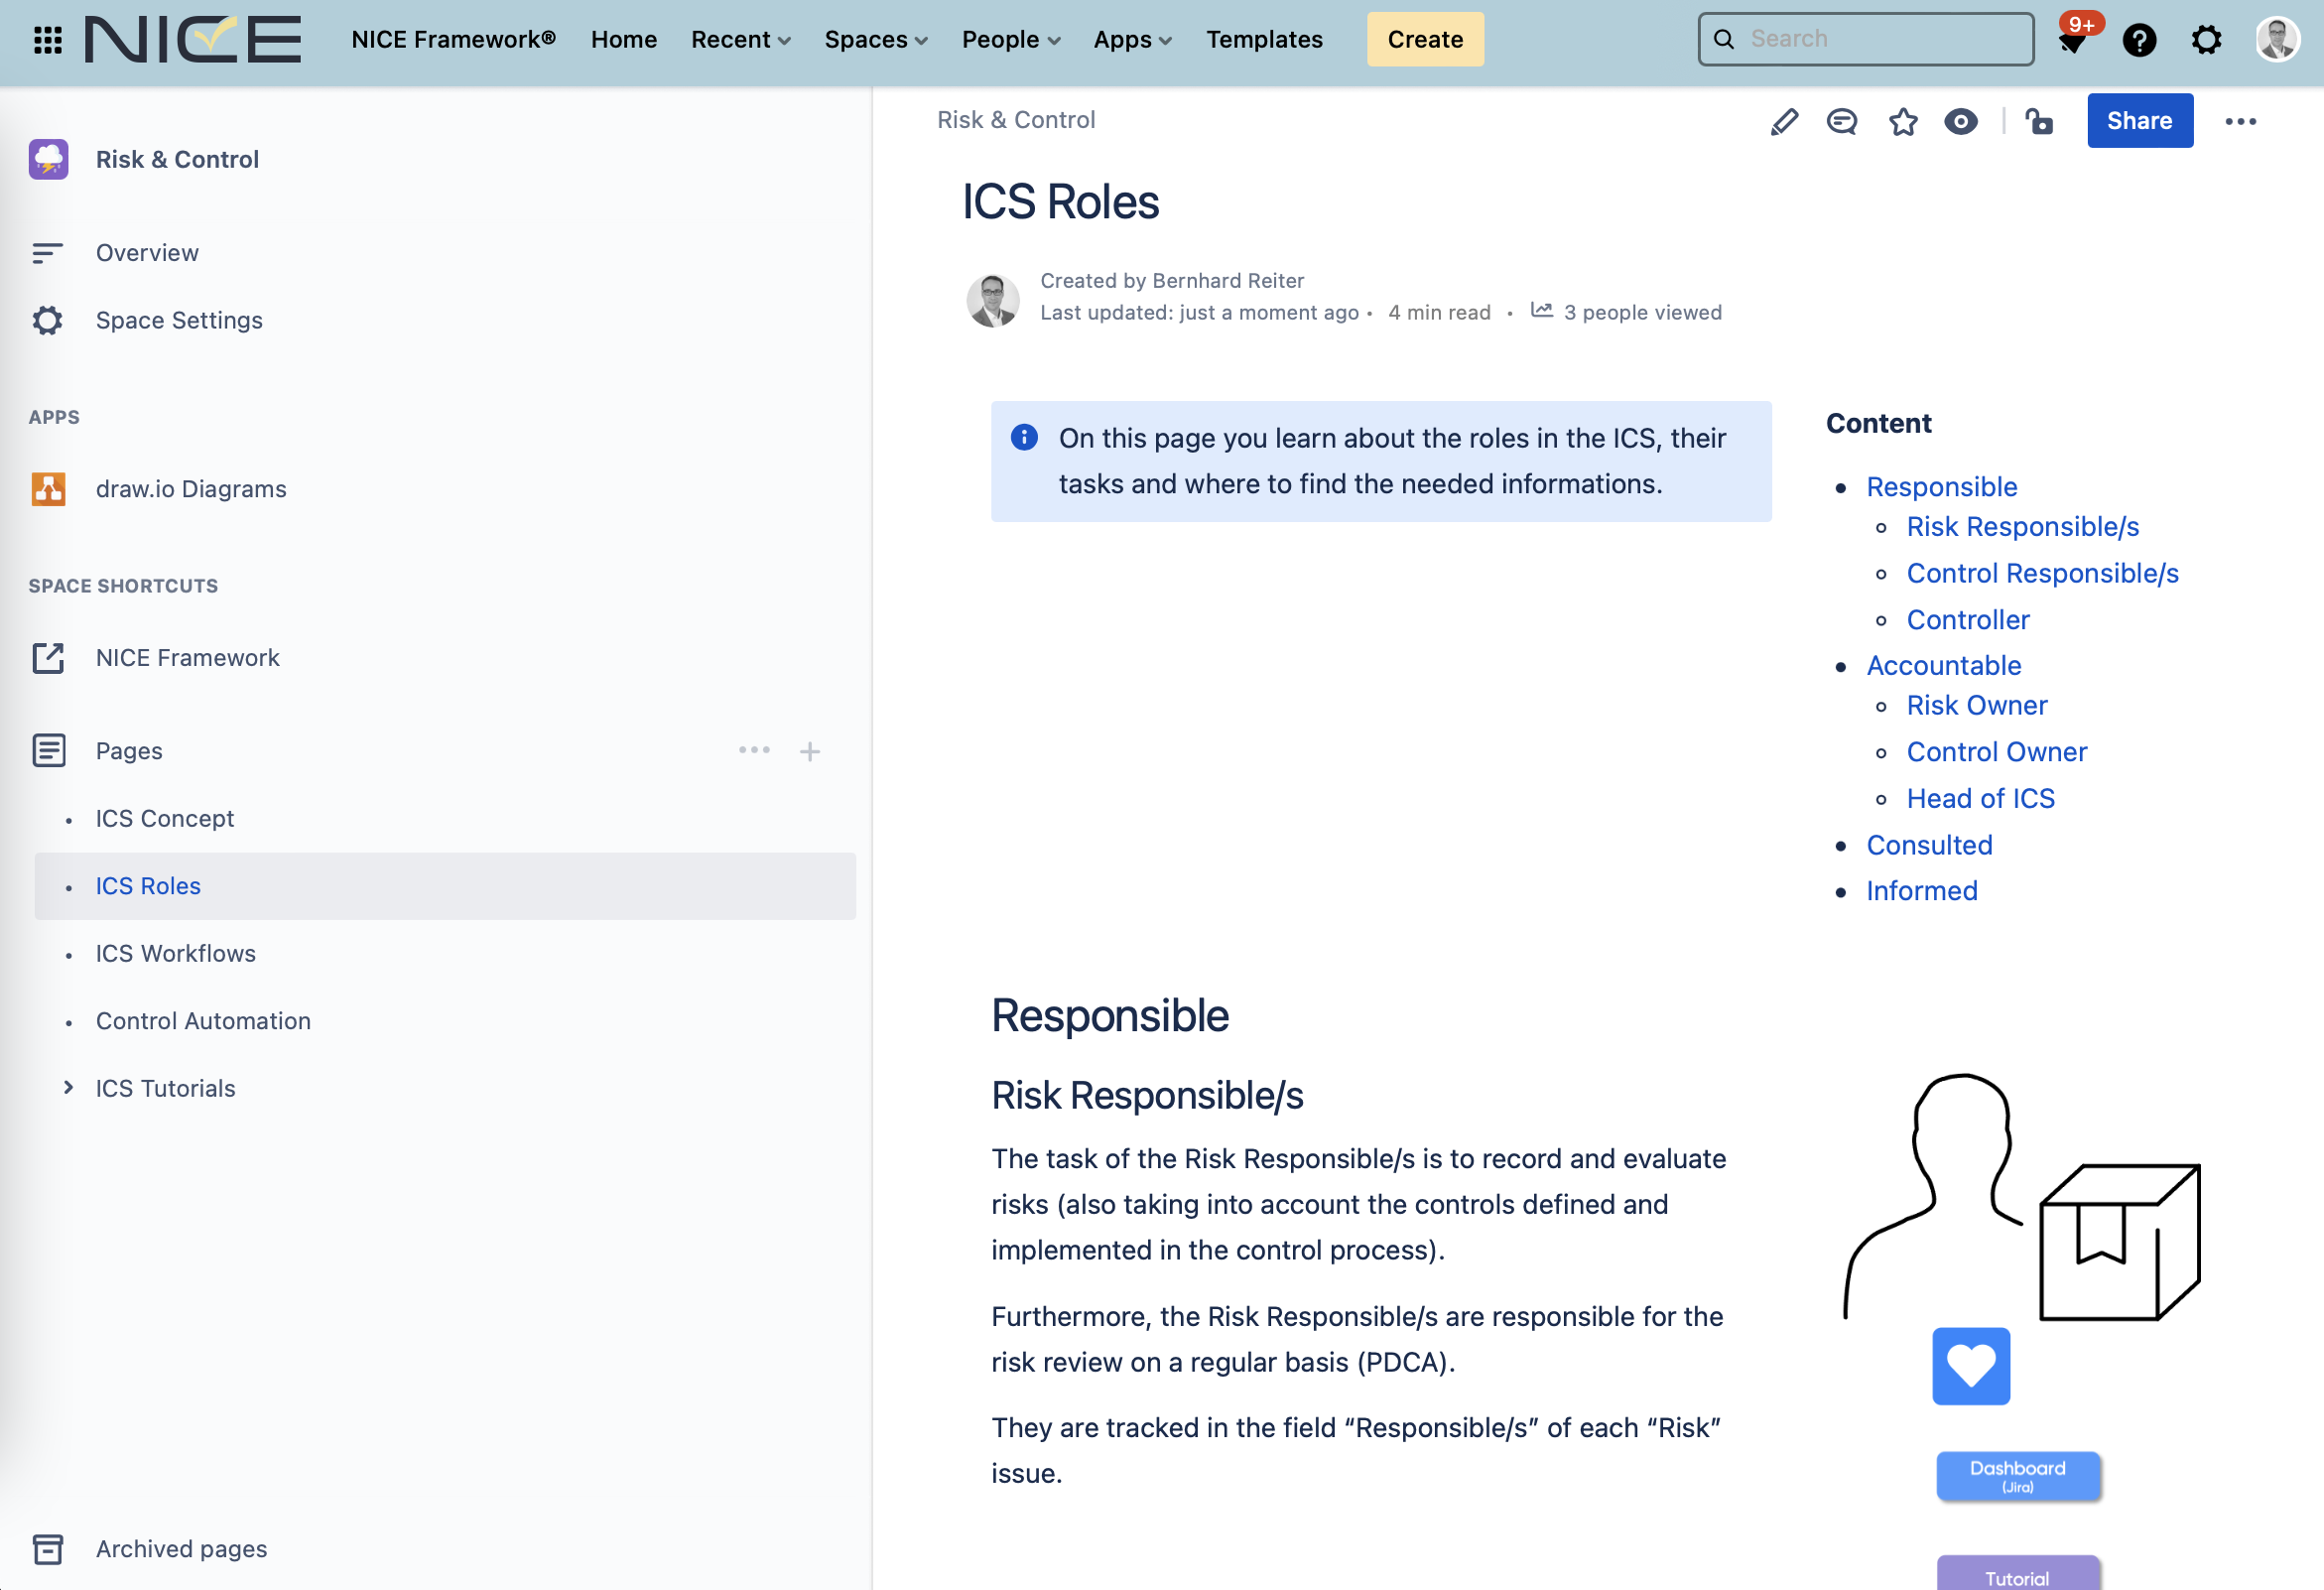The height and width of the screenshot is (1590, 2324).
Task: Open notifications with 9+ badge
Action: pos(2072,40)
